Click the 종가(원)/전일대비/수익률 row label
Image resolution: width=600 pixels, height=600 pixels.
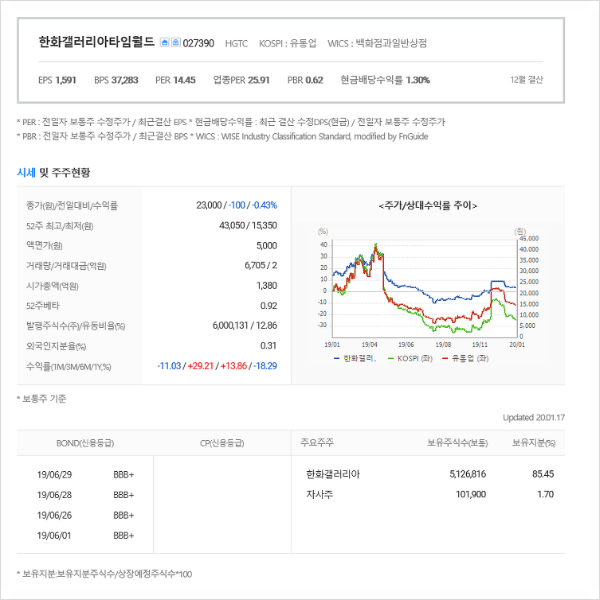coord(72,205)
